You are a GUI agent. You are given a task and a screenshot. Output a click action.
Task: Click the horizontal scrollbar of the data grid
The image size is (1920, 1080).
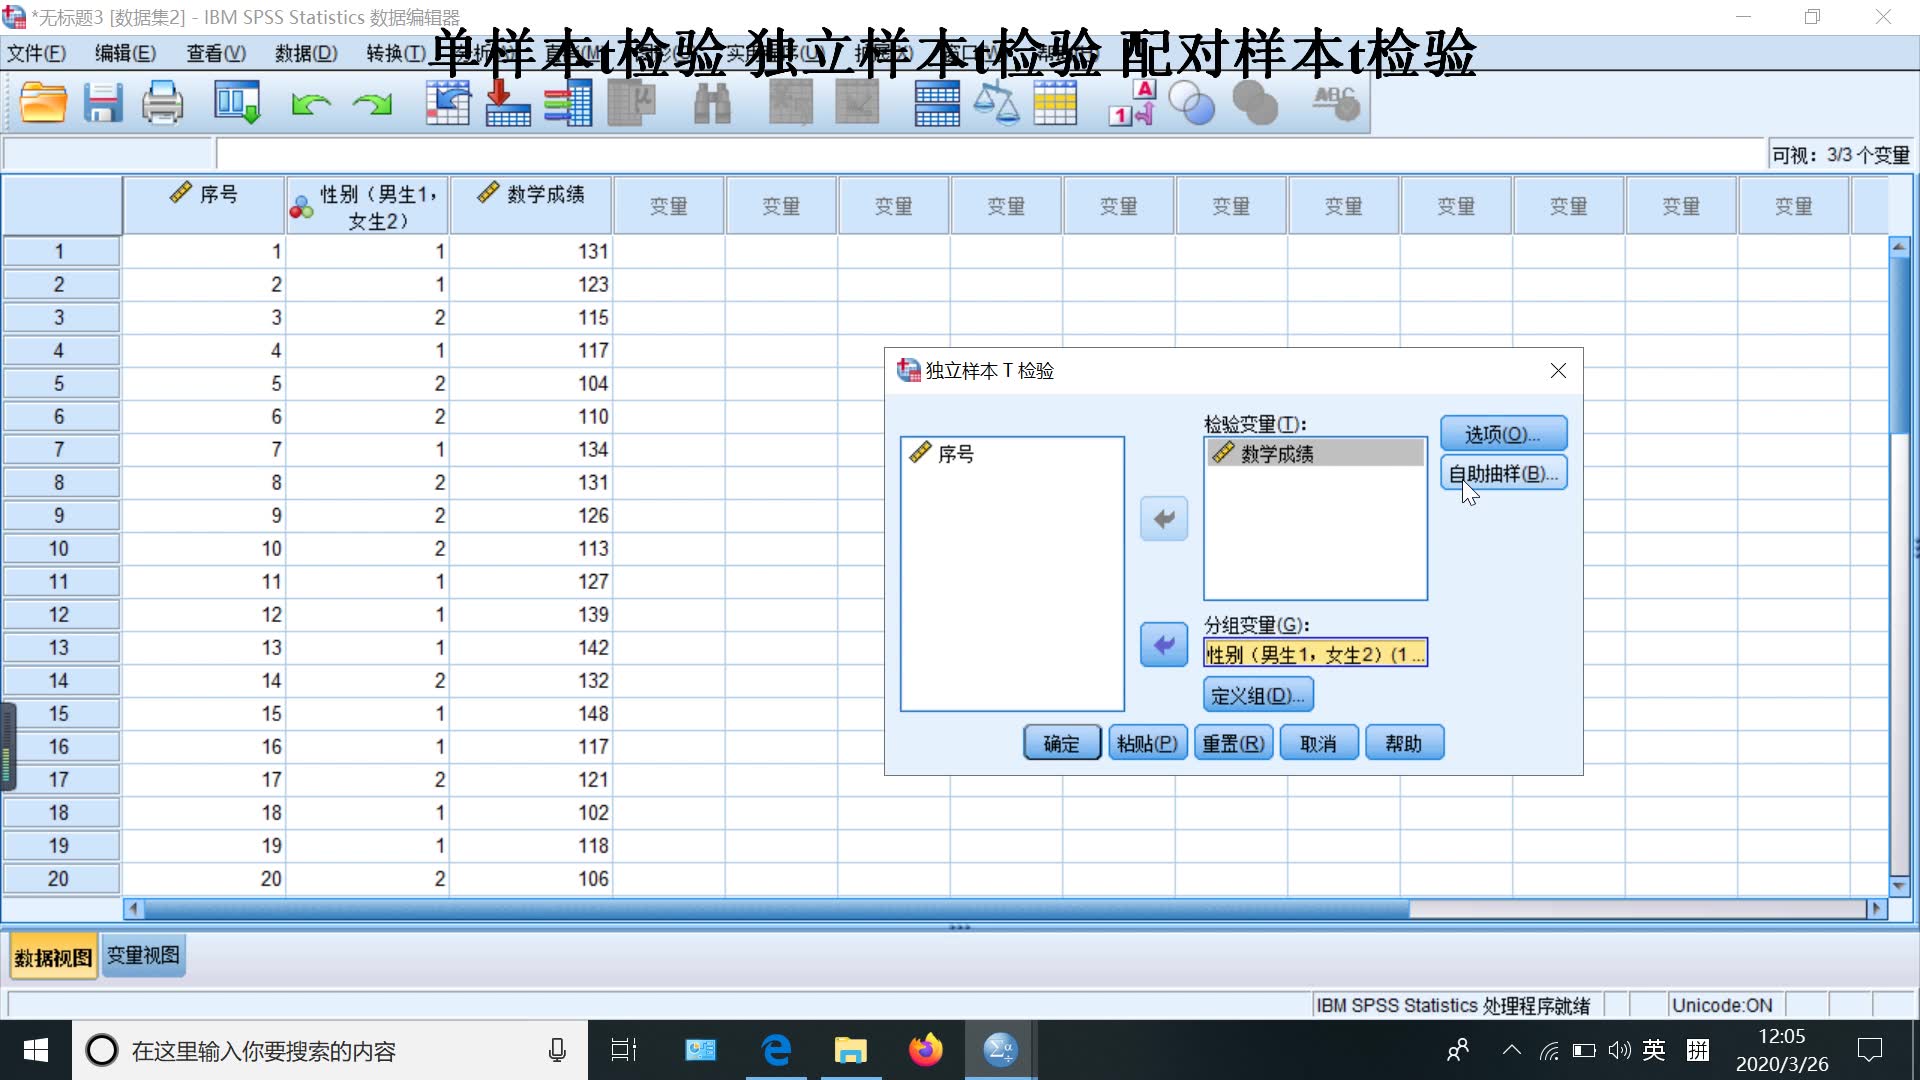[x=776, y=908]
